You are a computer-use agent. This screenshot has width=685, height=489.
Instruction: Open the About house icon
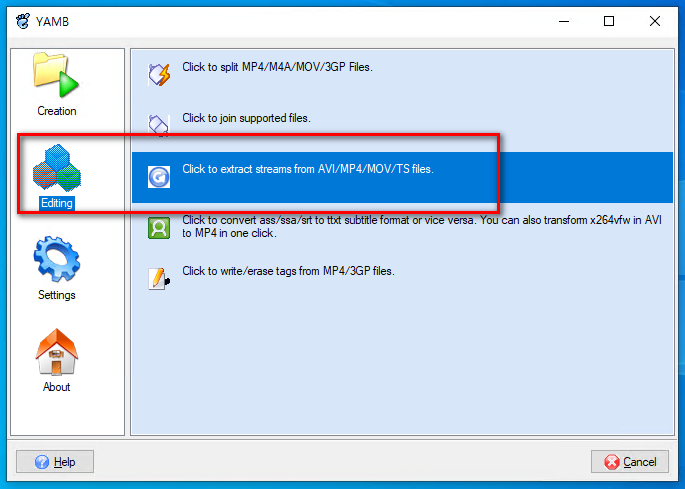(56, 352)
